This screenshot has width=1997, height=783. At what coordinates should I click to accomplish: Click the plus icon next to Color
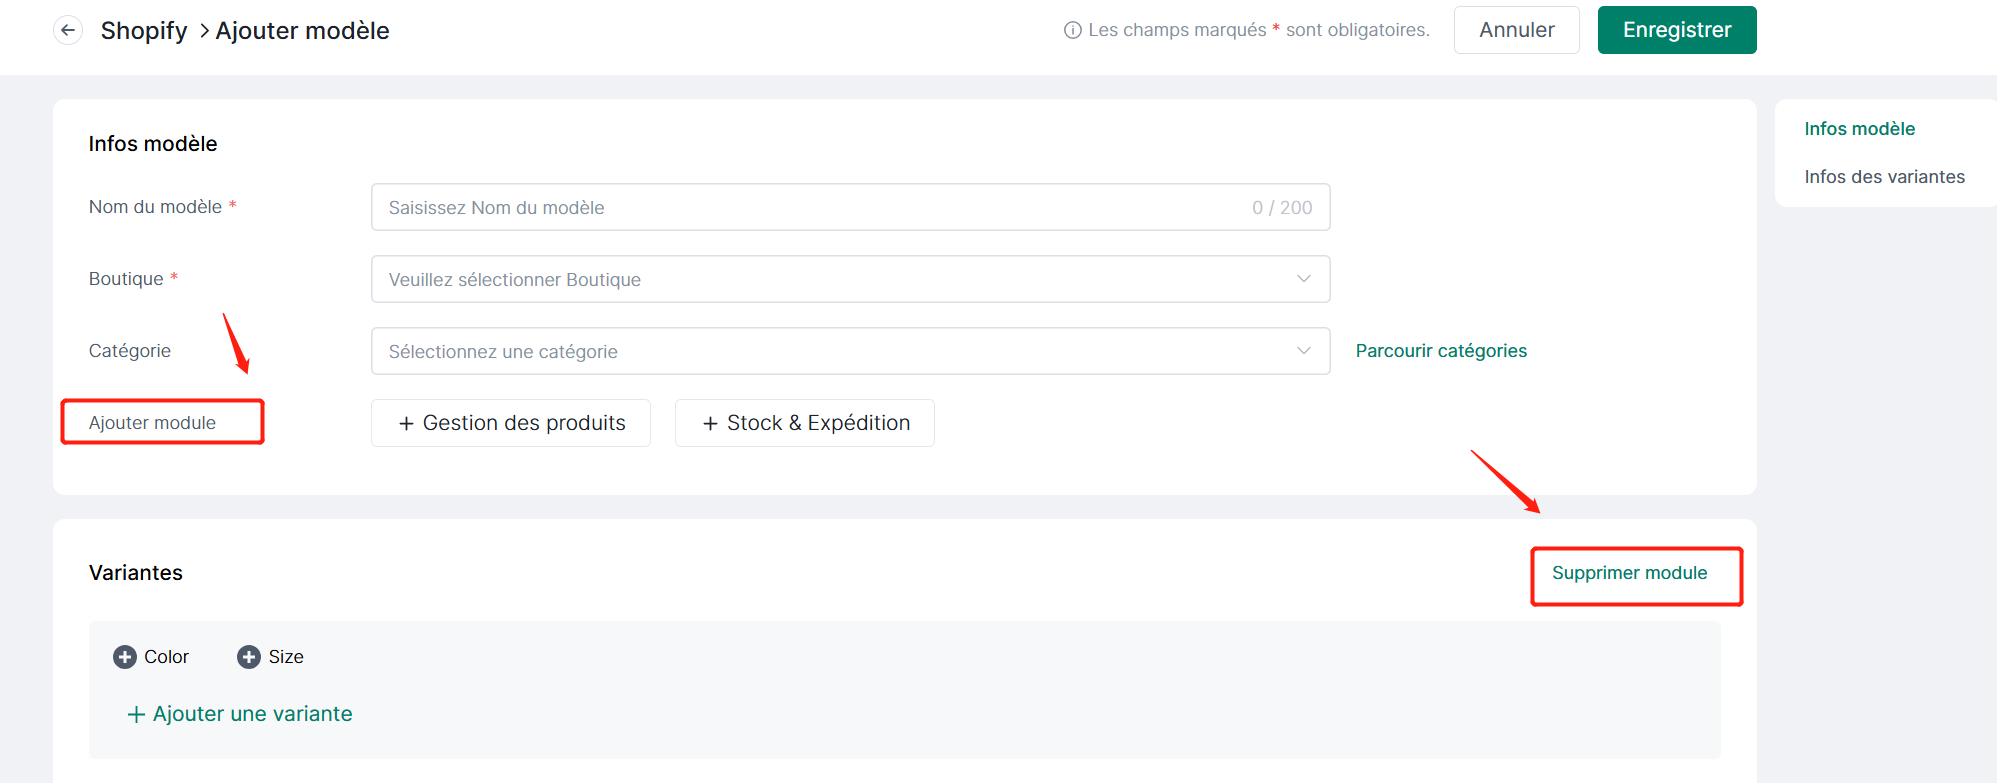125,657
